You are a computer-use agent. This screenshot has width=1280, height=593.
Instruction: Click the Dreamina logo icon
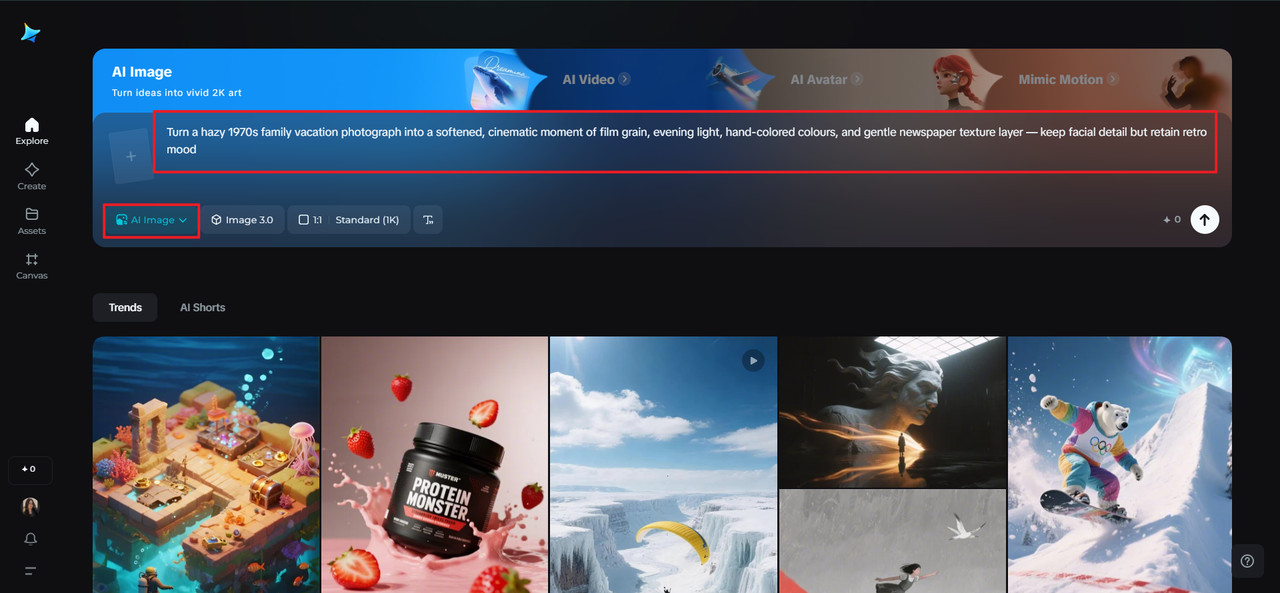click(31, 33)
